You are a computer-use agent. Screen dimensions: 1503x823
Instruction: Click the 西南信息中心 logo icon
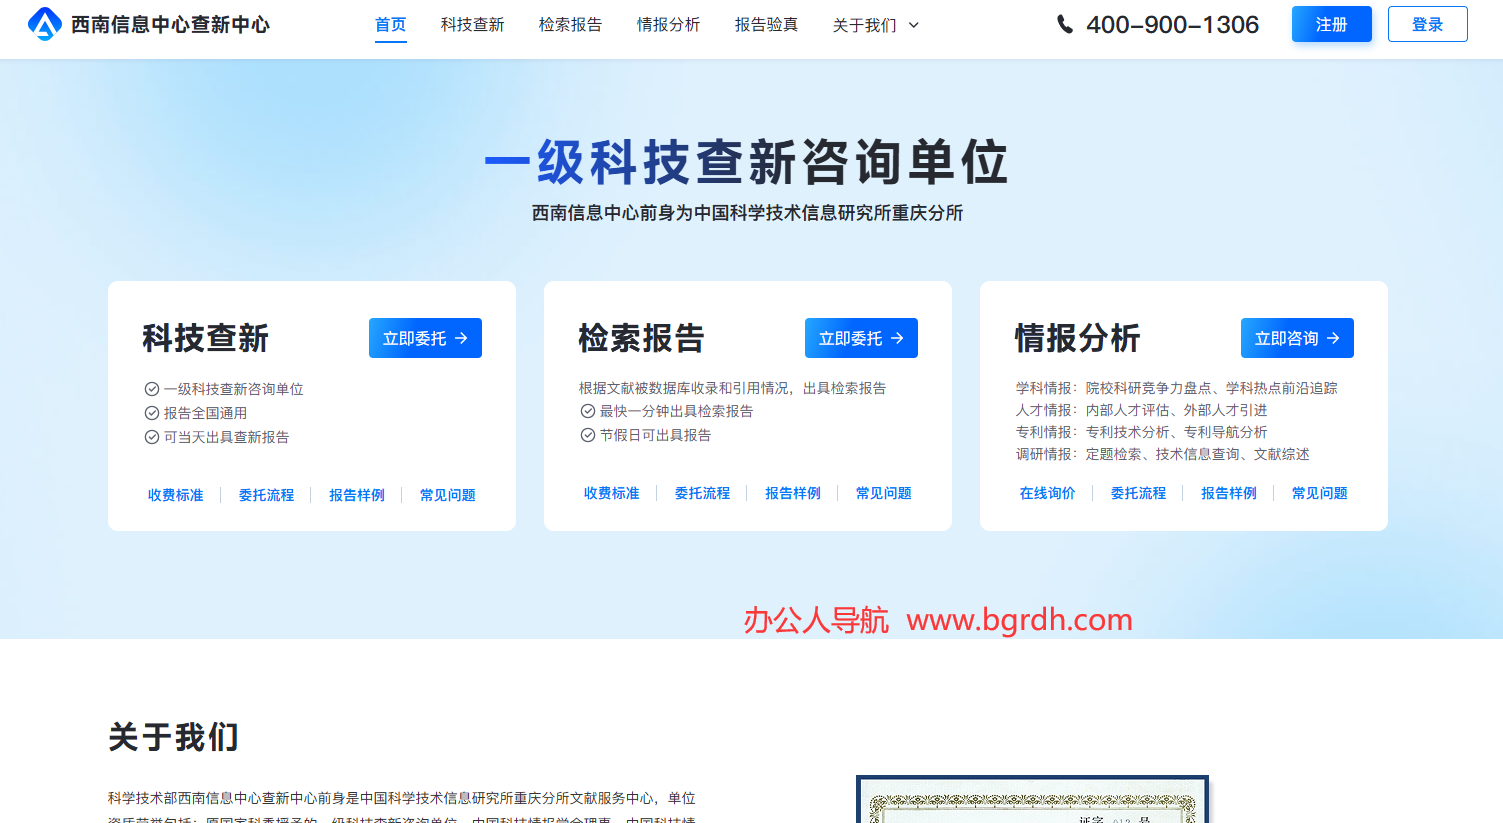(44, 24)
